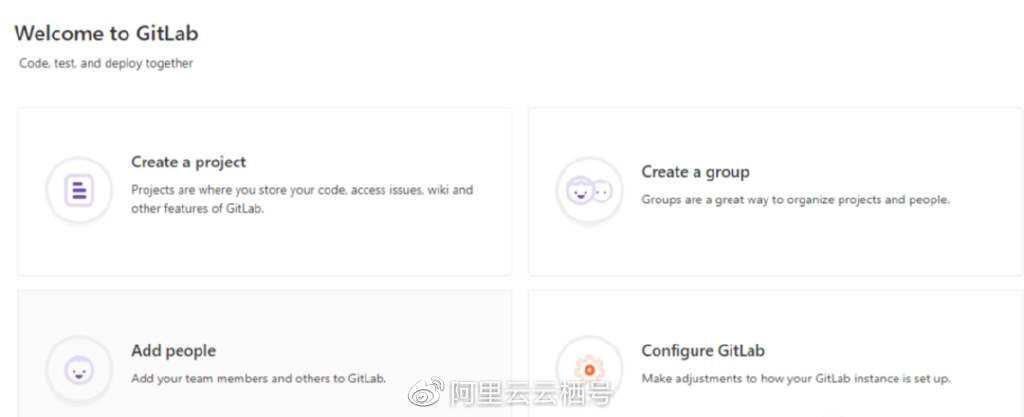Click text 'Code, test, and deploy together'

click(x=106, y=63)
